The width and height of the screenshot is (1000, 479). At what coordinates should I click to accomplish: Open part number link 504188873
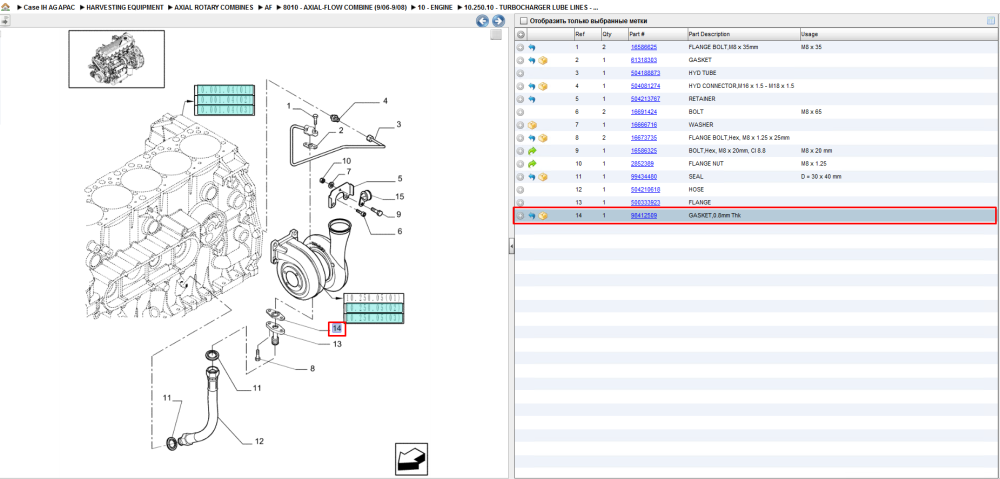645,73
